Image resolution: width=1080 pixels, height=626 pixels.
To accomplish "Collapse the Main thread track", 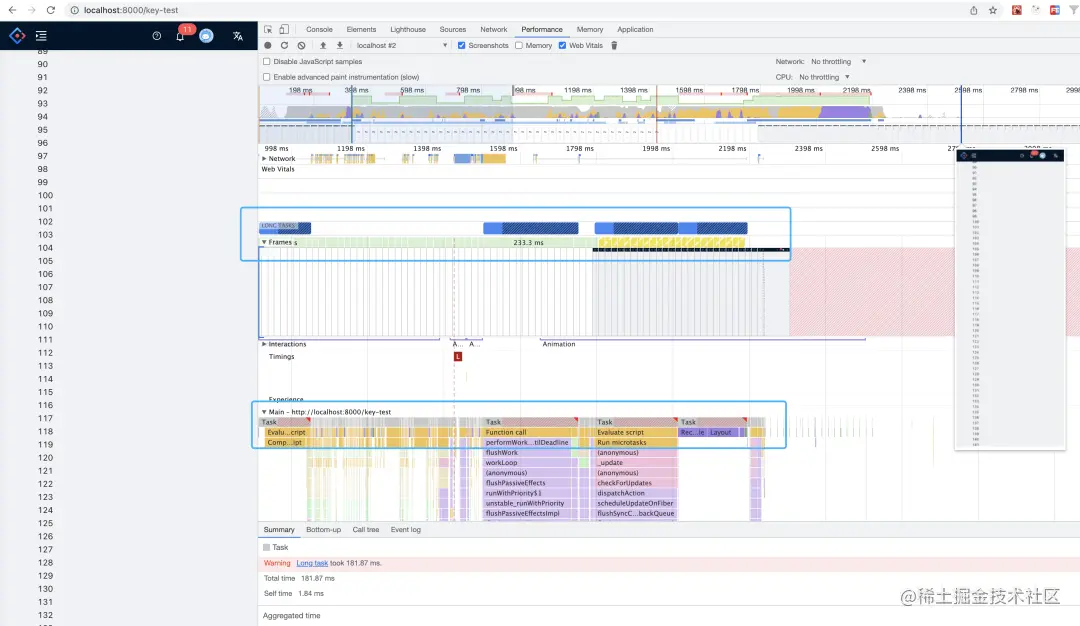I will (x=264, y=412).
